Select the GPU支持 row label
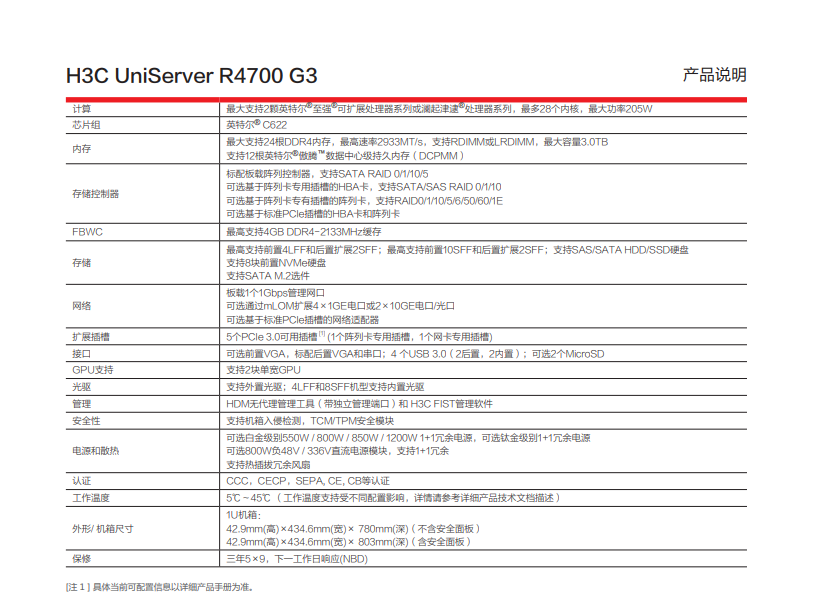 click(92, 370)
